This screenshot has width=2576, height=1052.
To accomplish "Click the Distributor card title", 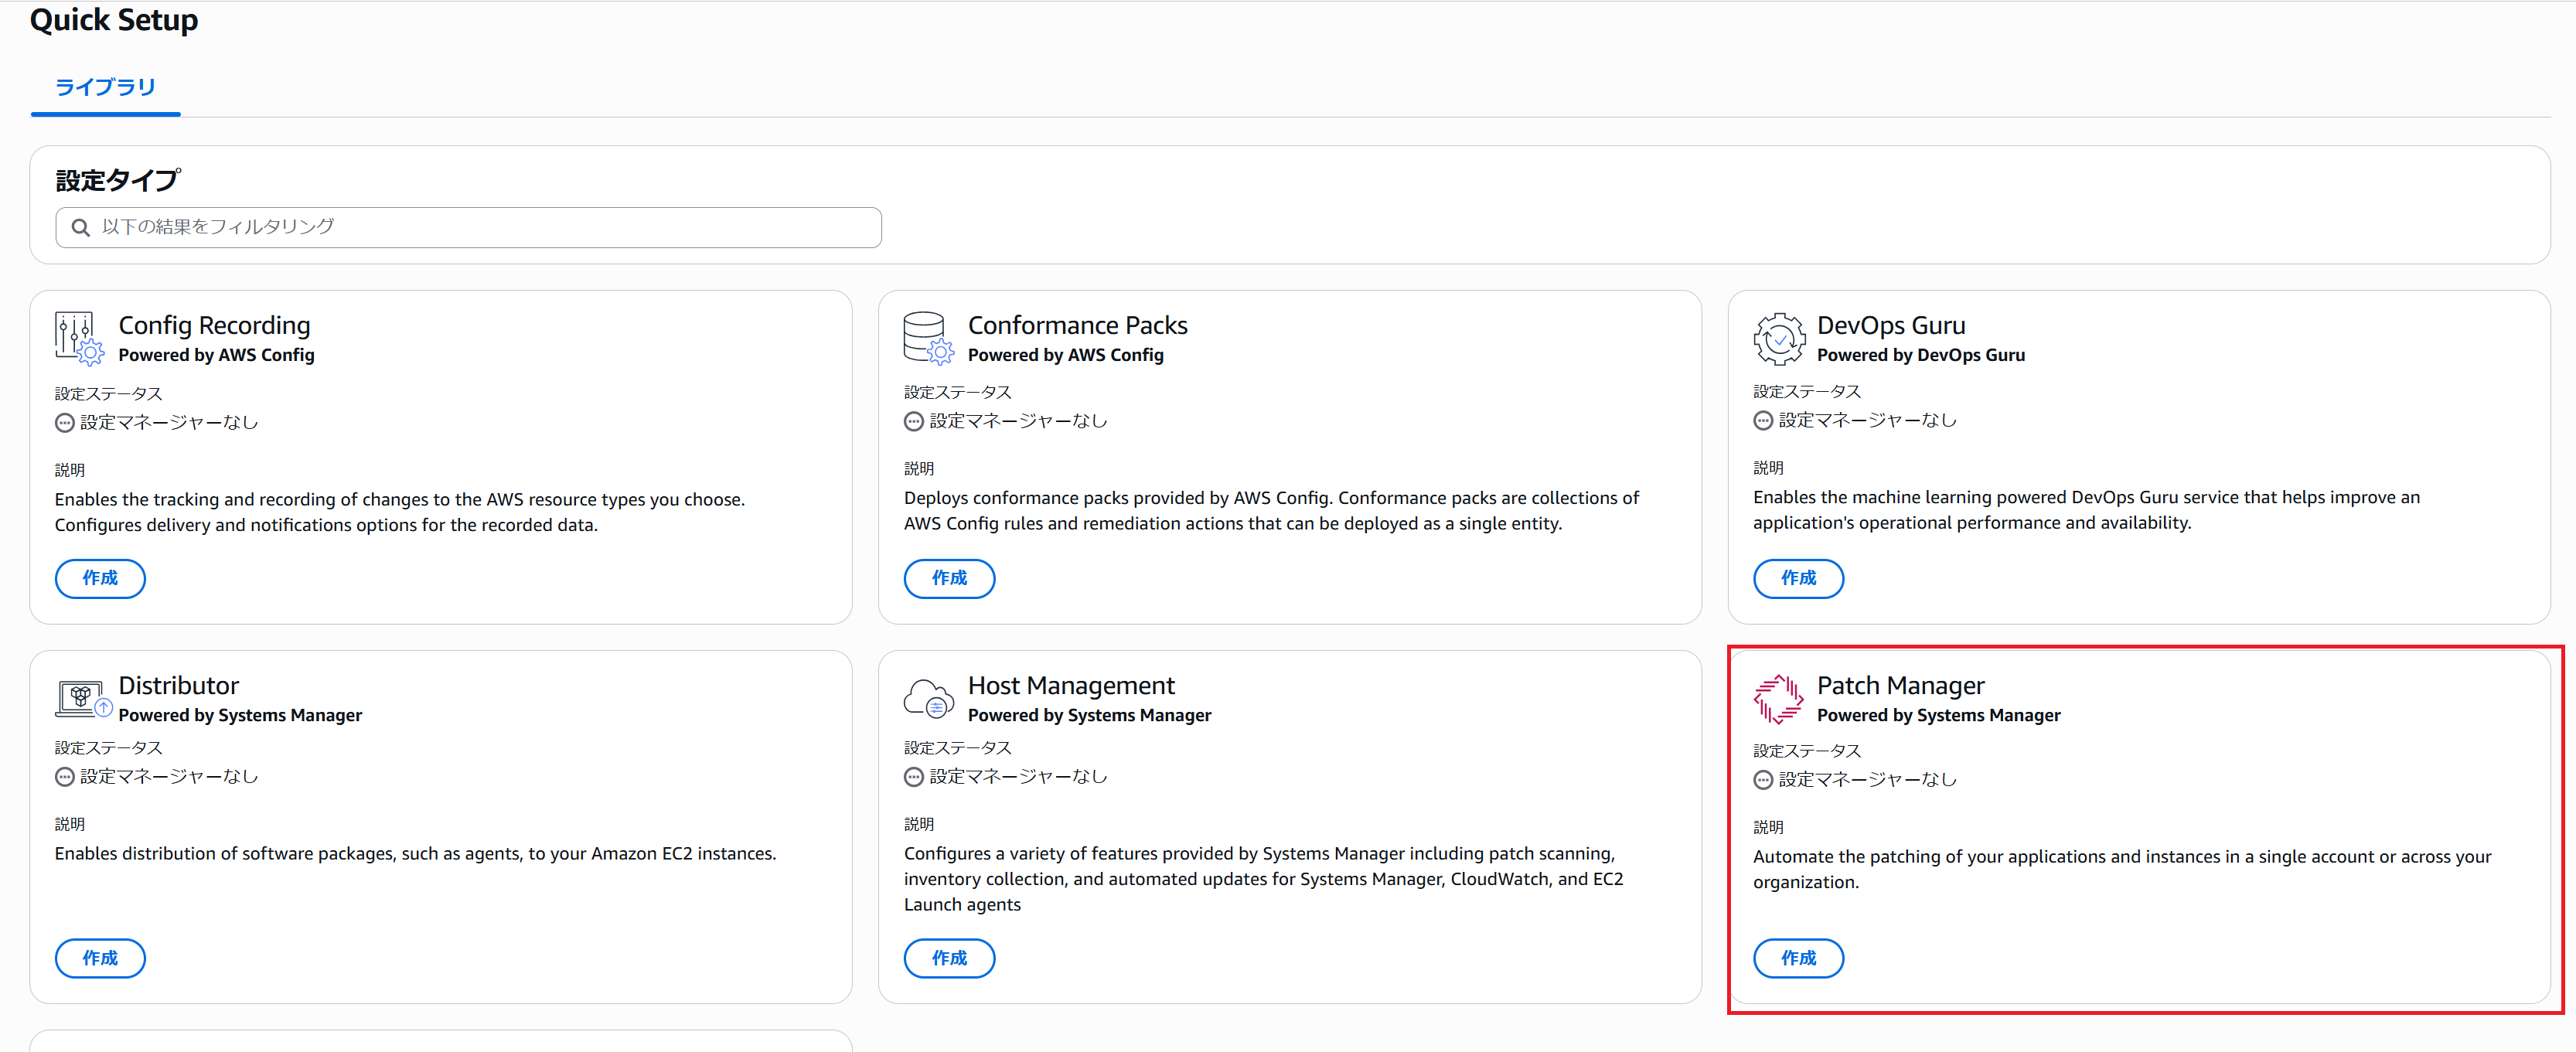I will click(x=179, y=686).
